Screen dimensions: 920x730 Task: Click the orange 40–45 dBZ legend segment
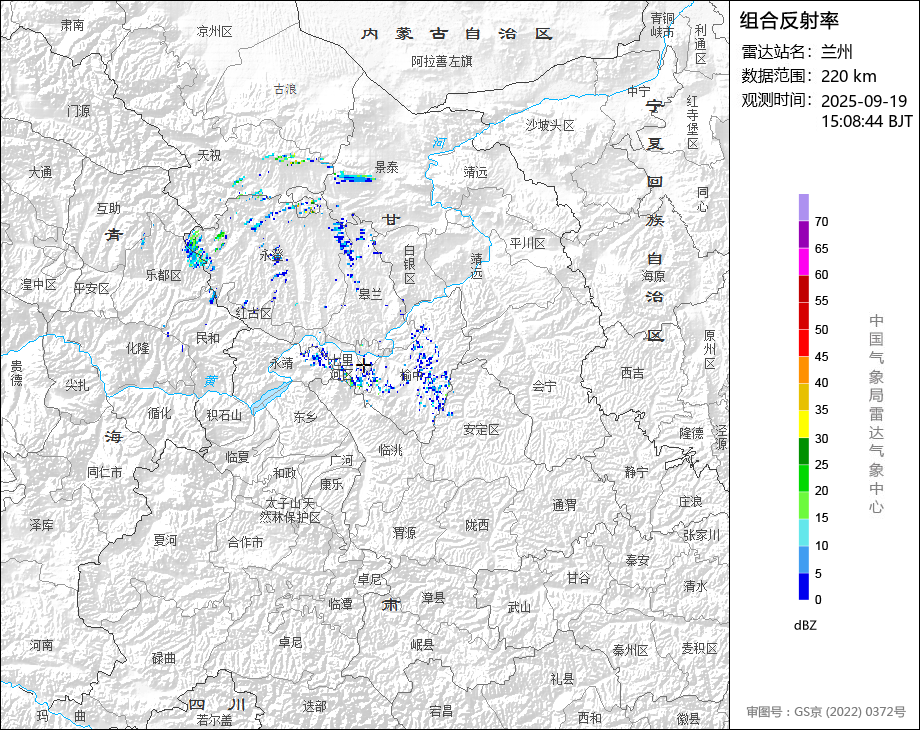click(x=804, y=370)
